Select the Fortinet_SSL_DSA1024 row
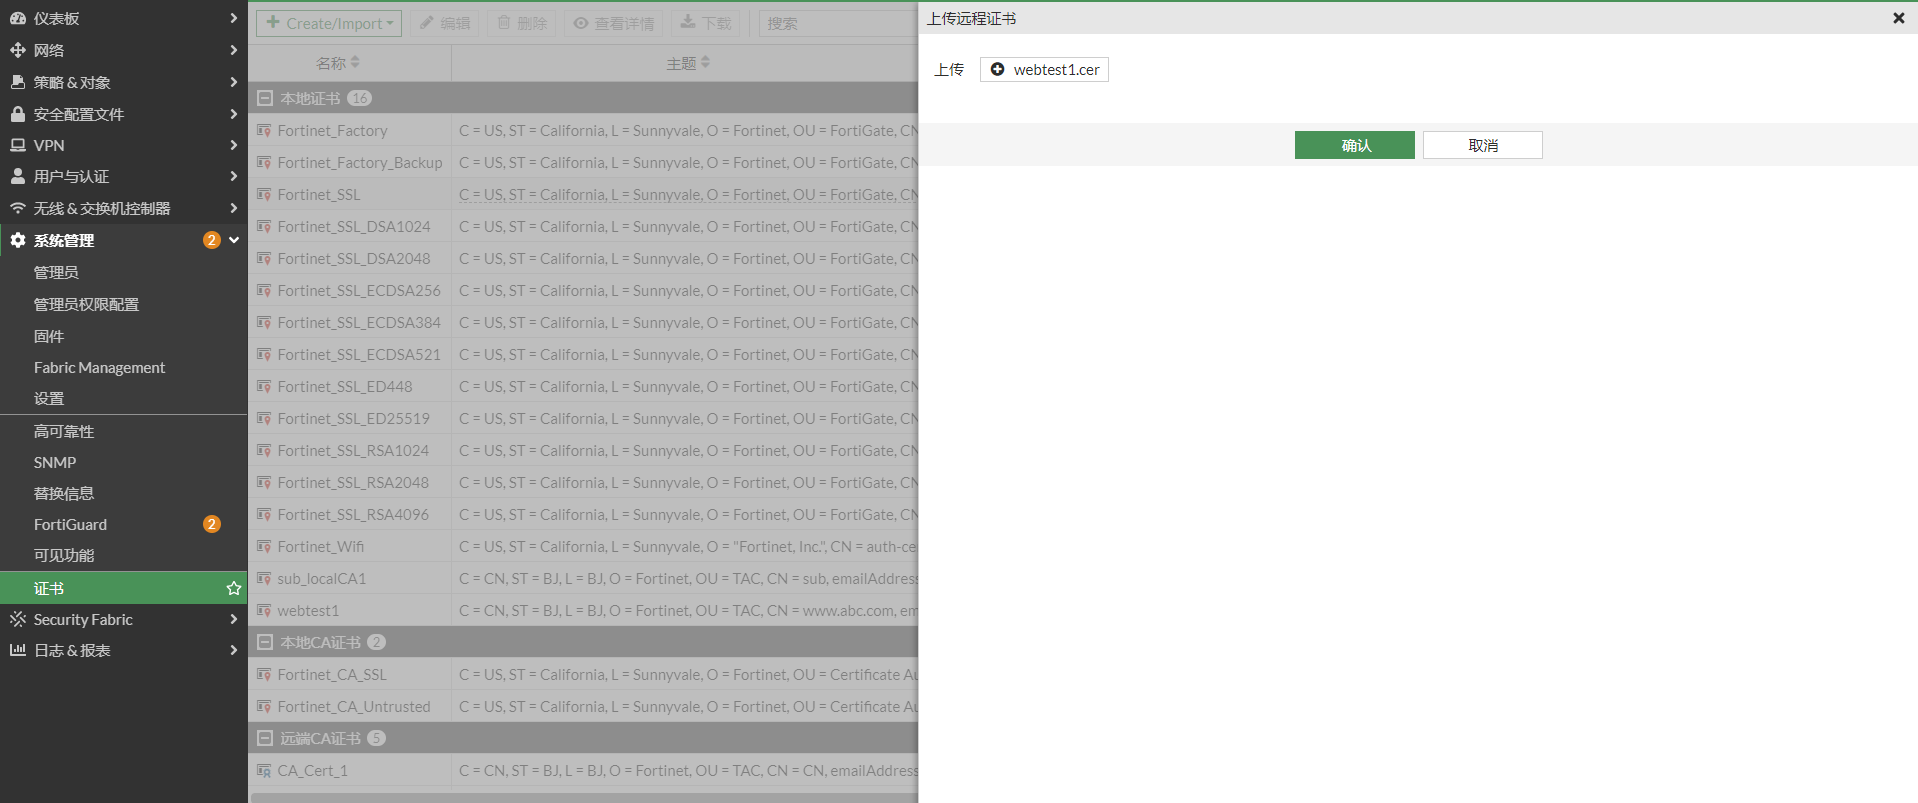 583,226
